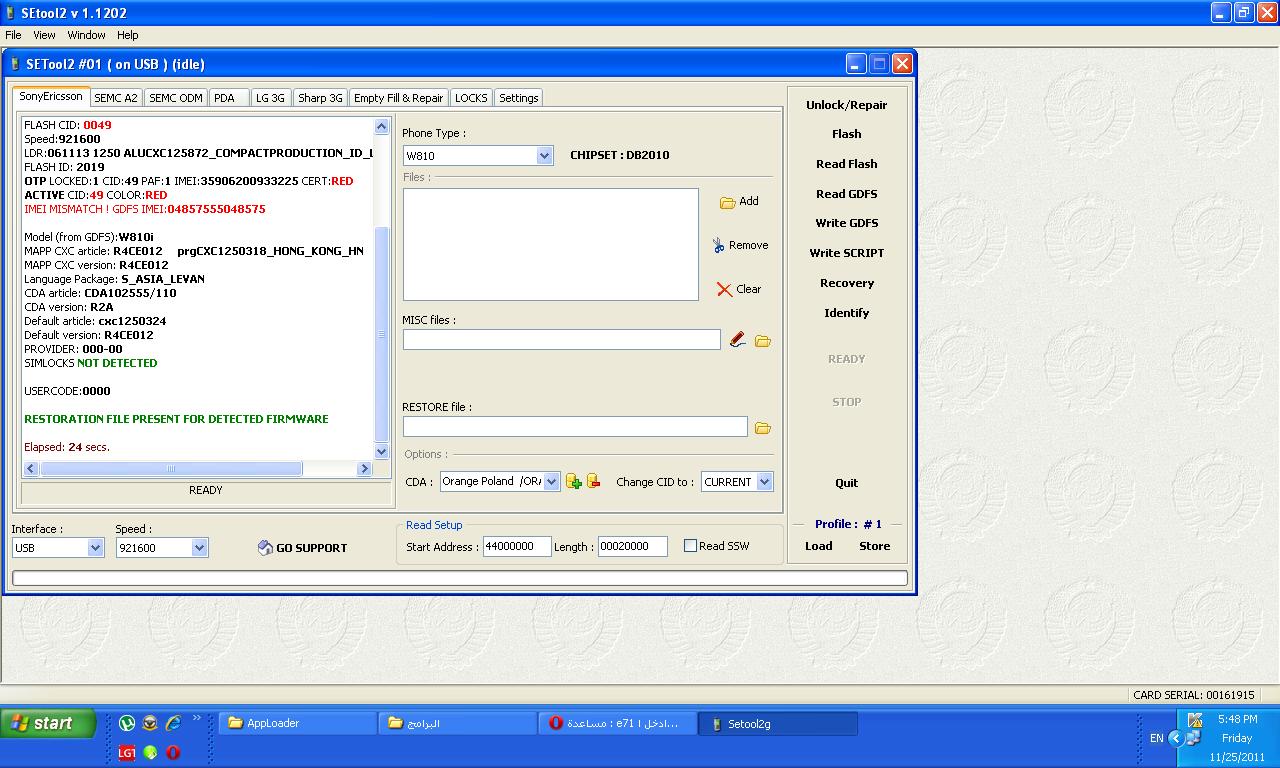Click the Read Flash button

(846, 164)
